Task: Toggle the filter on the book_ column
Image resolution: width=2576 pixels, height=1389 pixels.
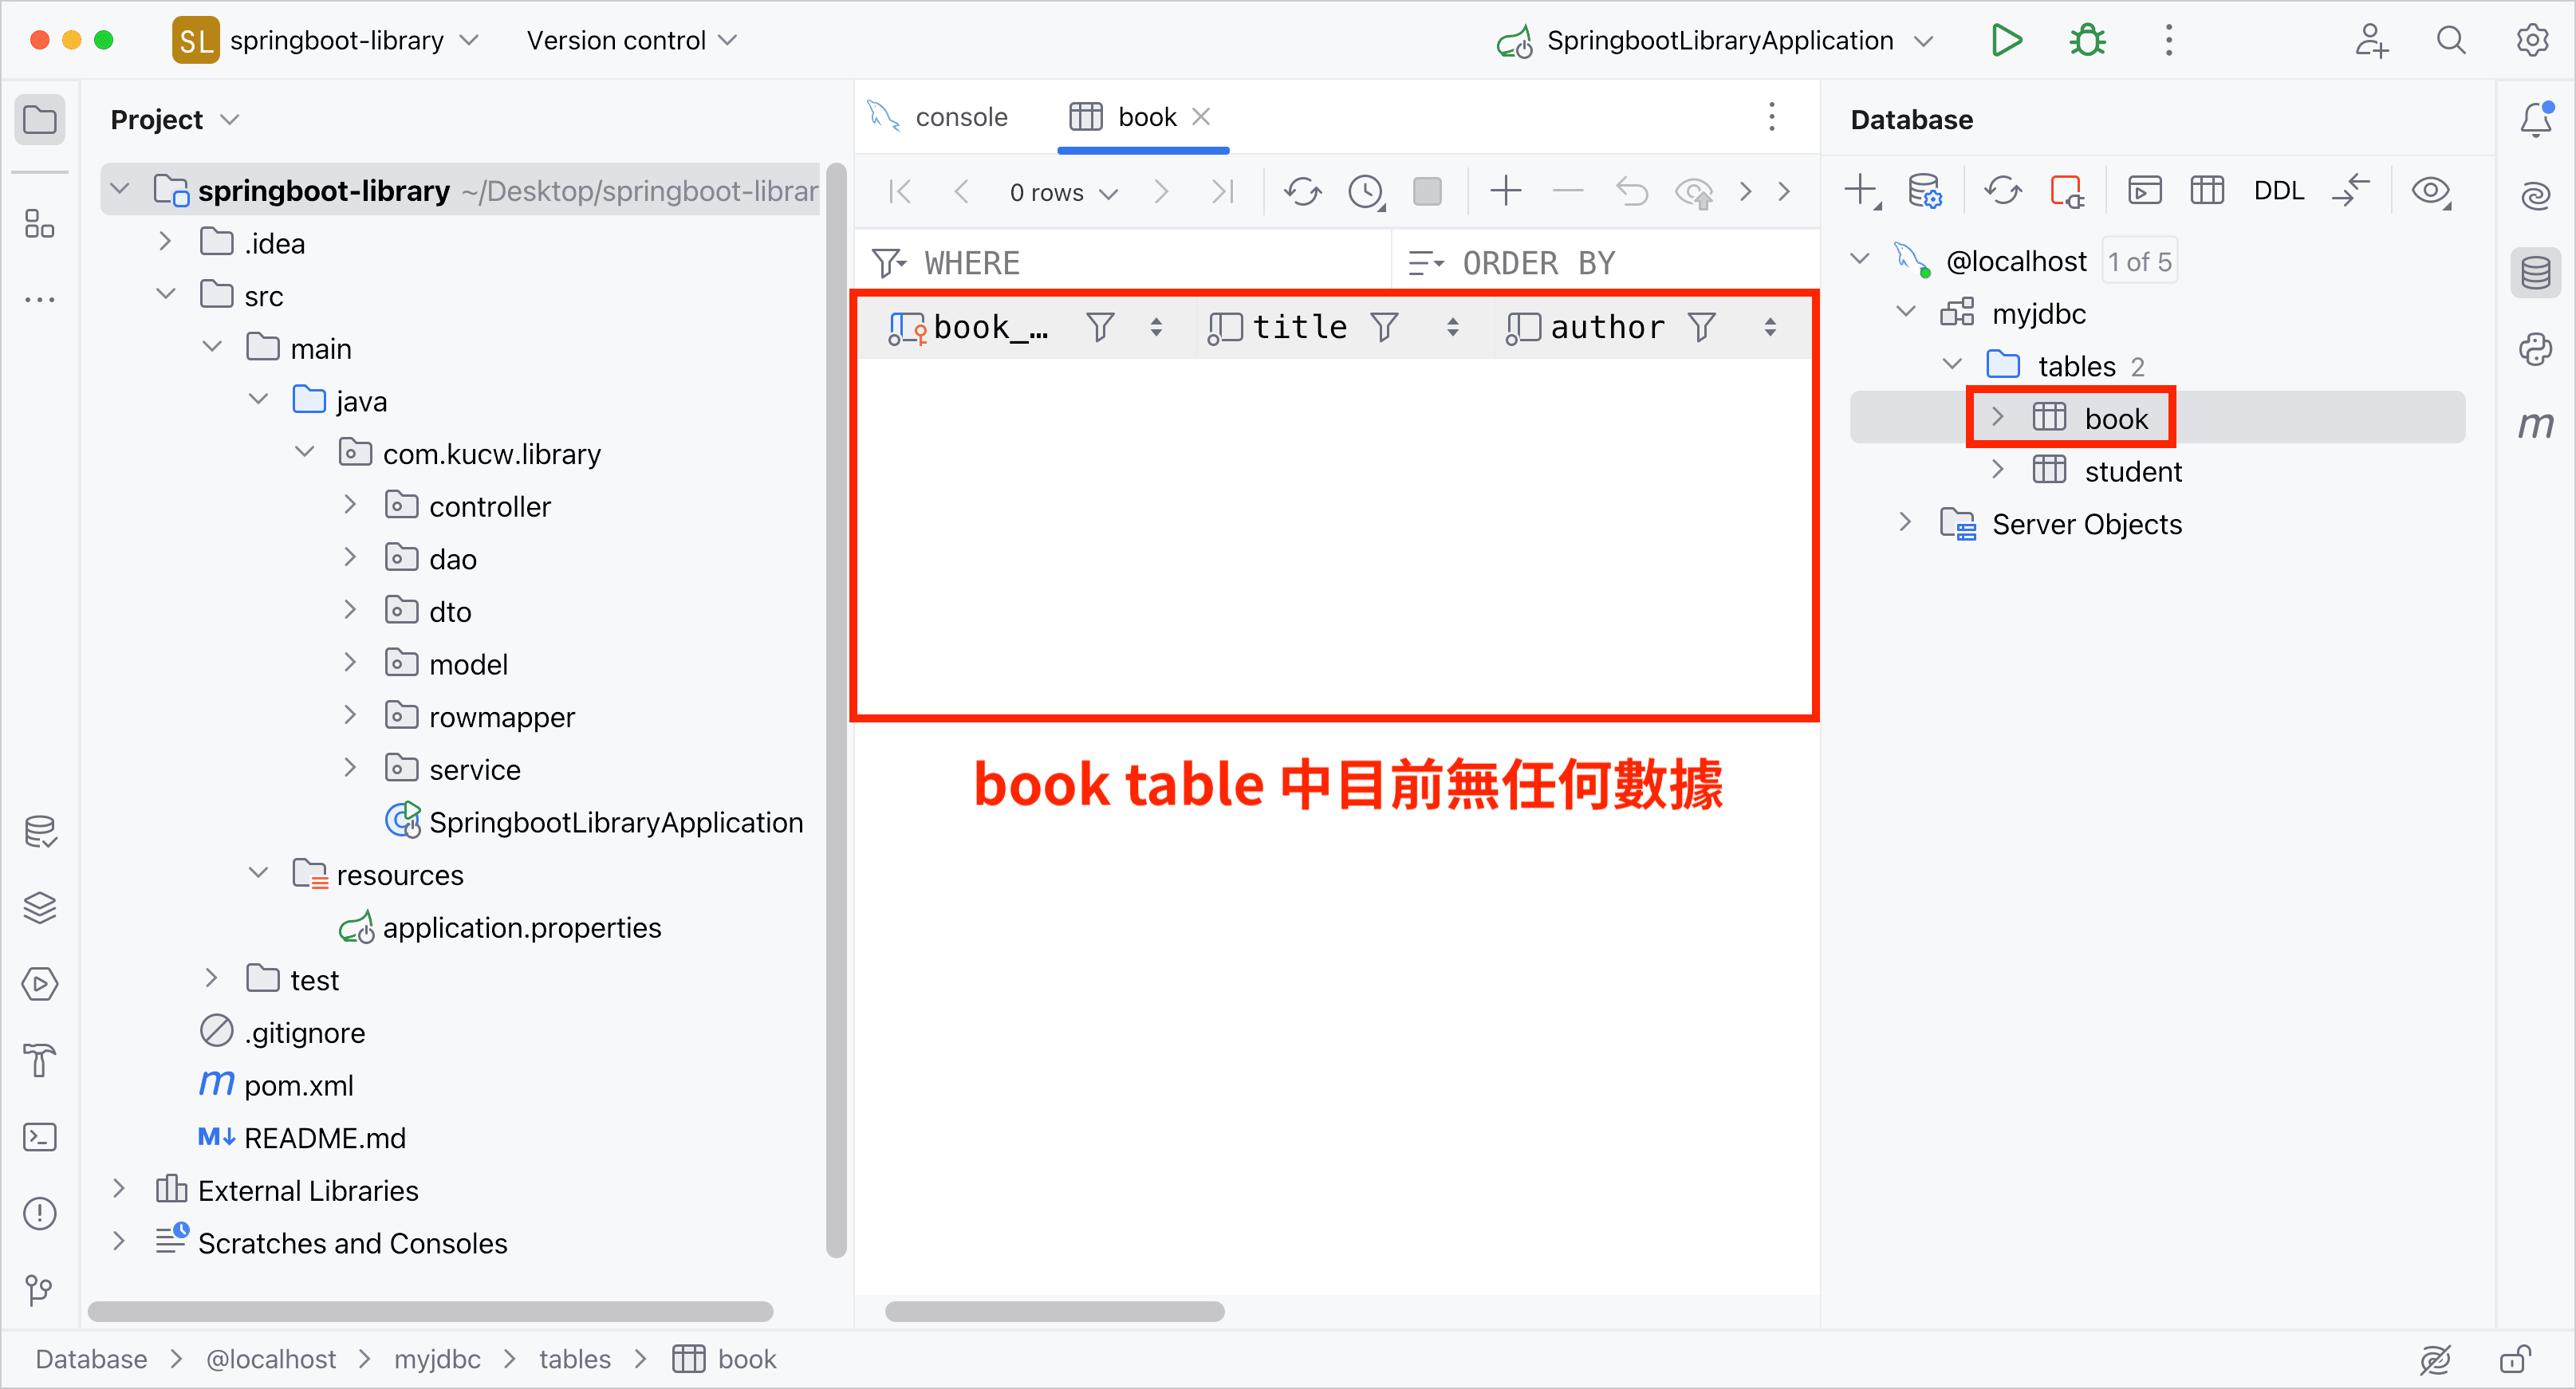Action: point(1100,327)
